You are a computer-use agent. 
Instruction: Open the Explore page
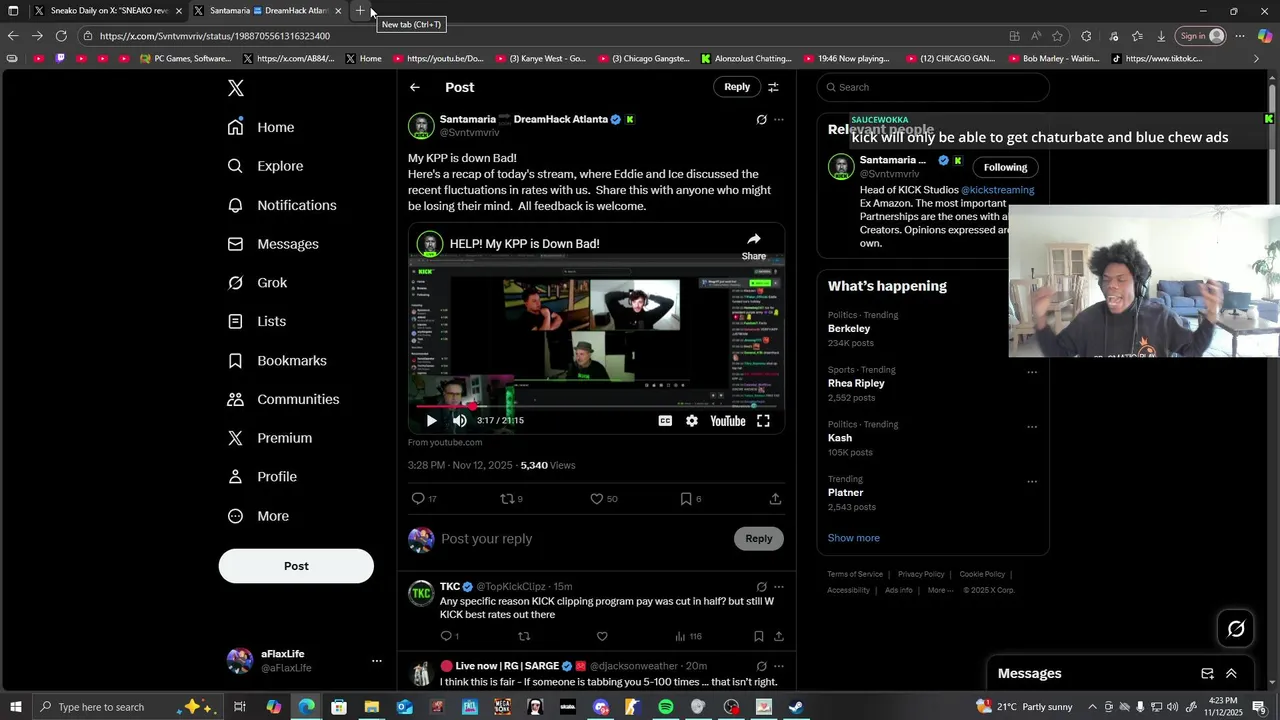[265, 166]
